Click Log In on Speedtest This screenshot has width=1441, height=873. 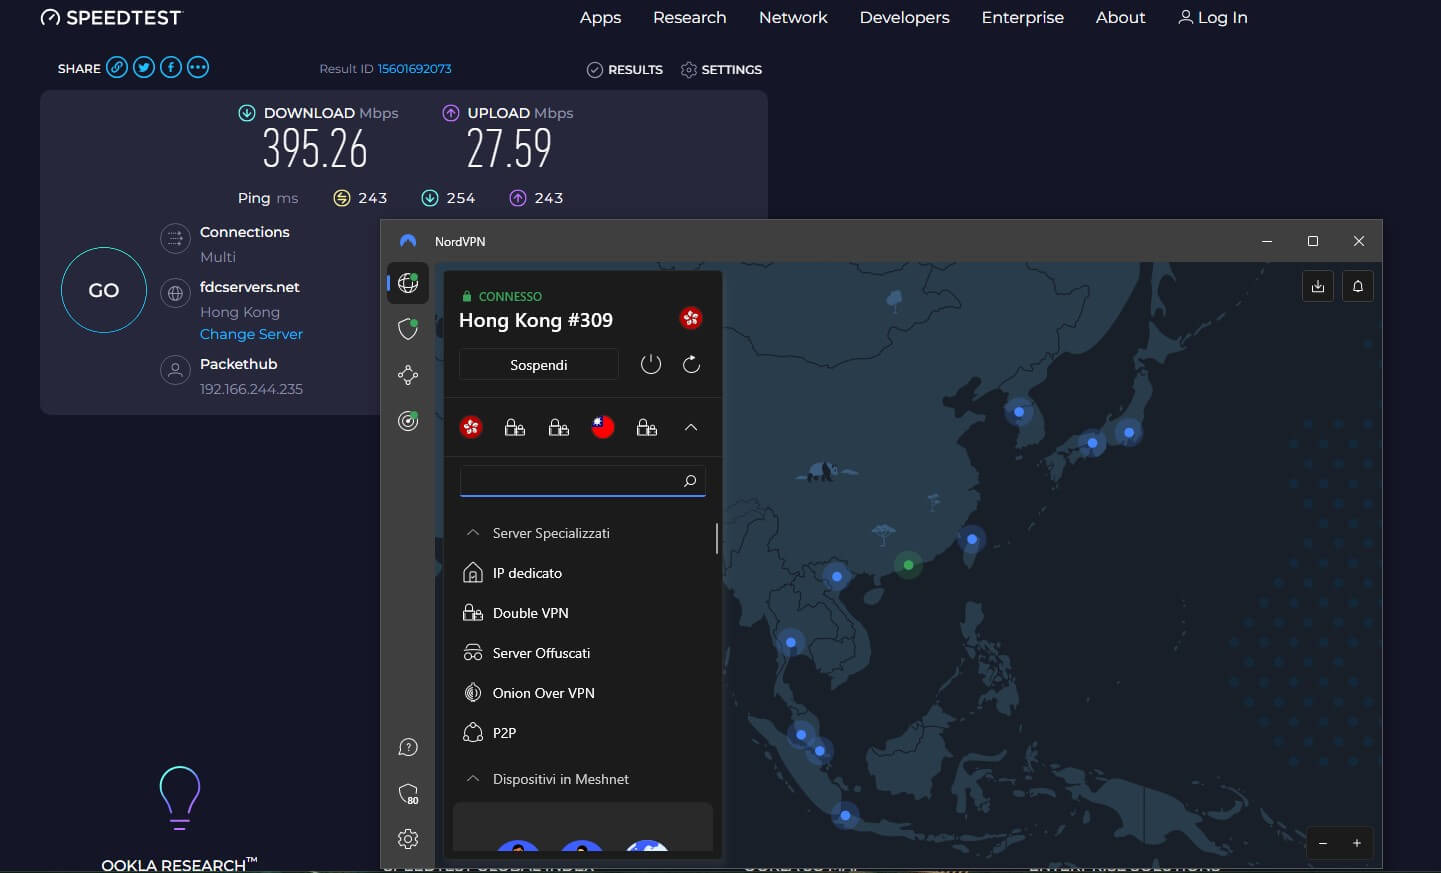(x=1212, y=18)
